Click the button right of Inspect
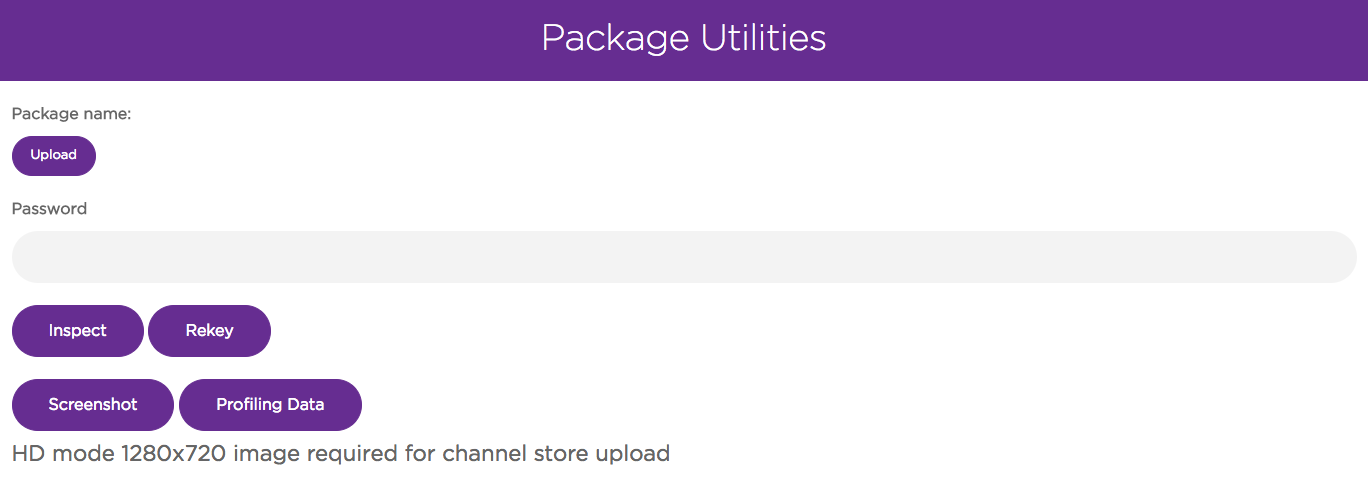The width and height of the screenshot is (1368, 485). (x=209, y=331)
